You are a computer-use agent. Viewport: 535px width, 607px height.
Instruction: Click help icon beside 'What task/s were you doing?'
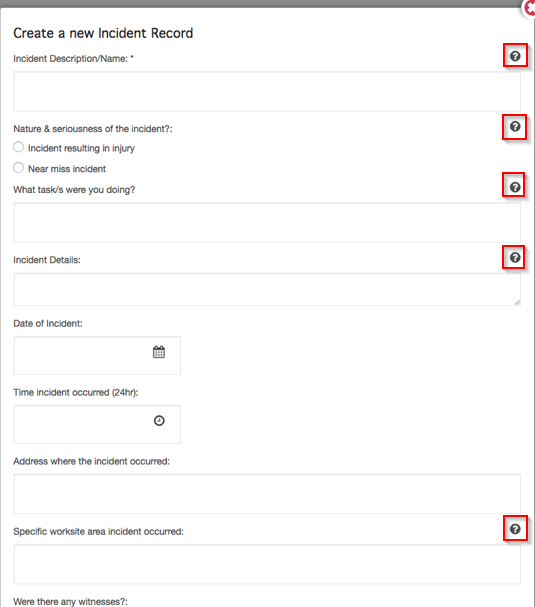(515, 187)
